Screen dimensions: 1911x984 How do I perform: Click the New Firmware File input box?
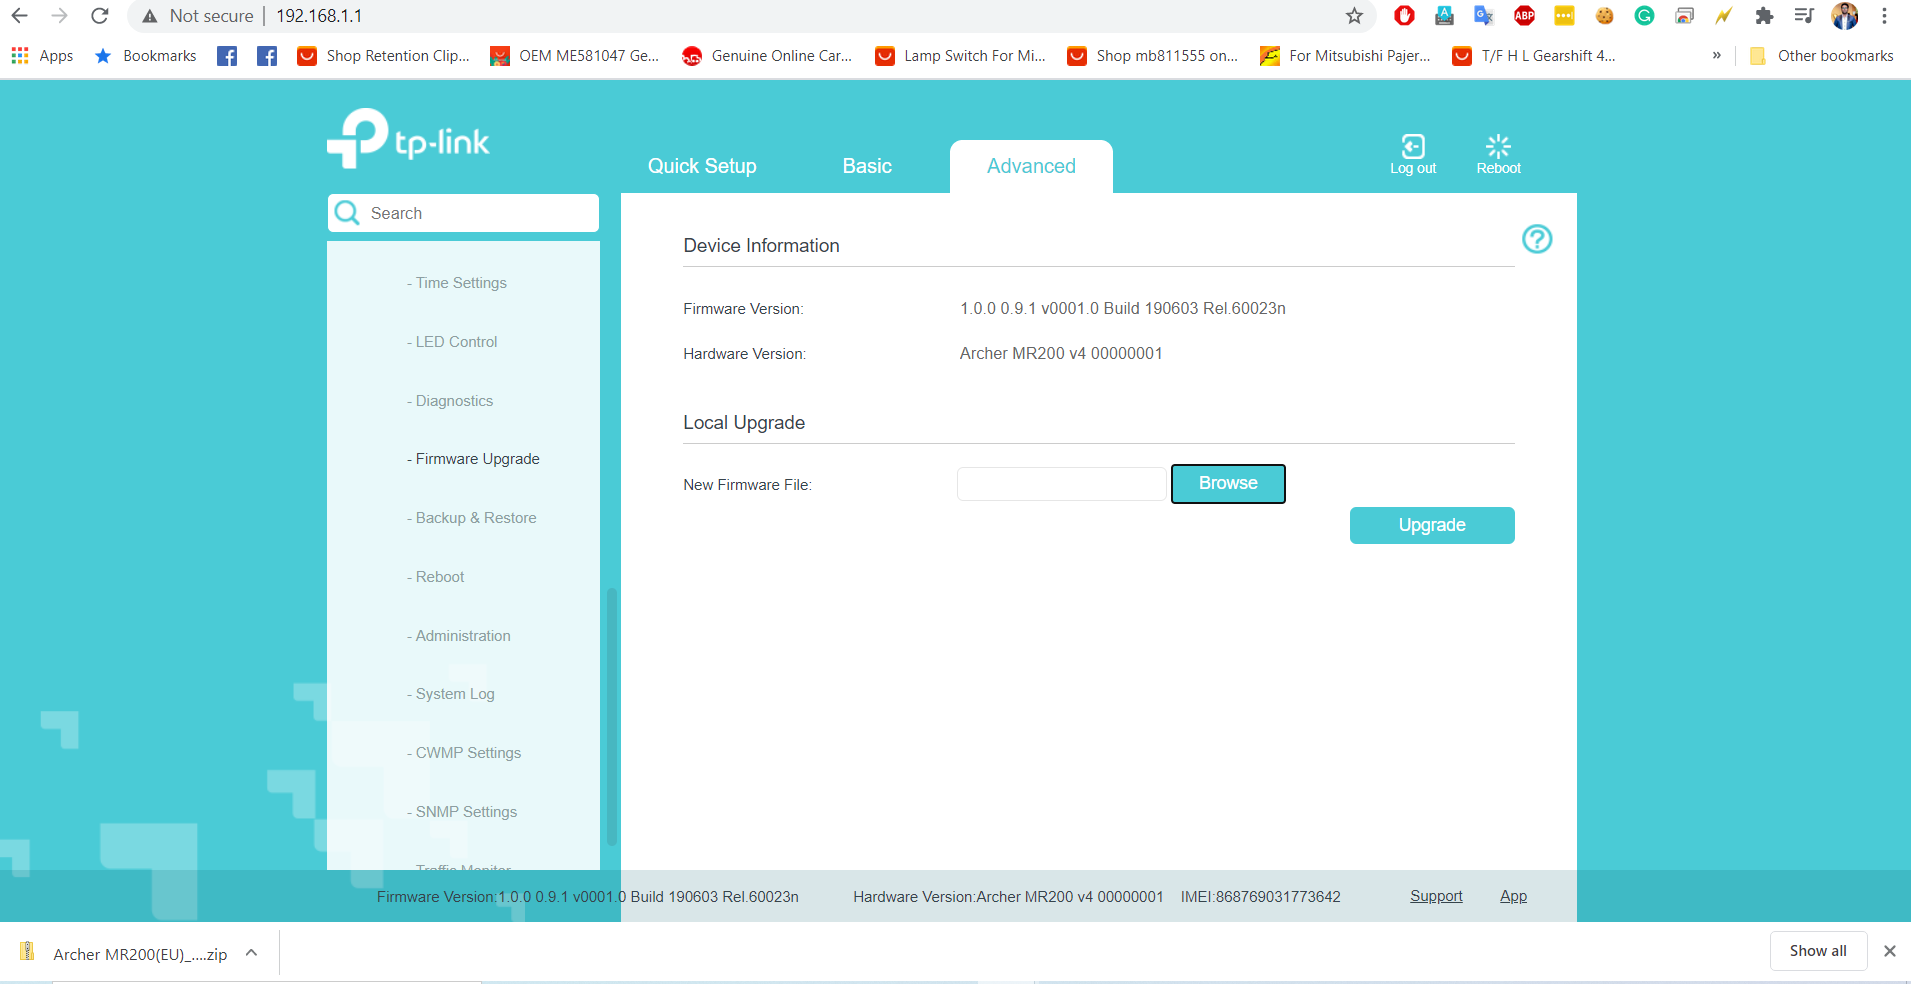1061,483
